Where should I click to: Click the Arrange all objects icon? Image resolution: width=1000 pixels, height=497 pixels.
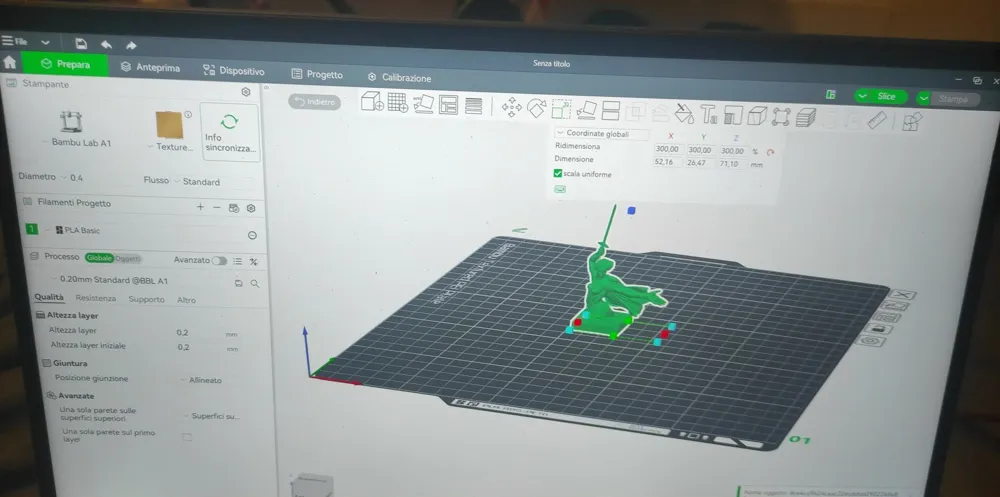pos(448,105)
